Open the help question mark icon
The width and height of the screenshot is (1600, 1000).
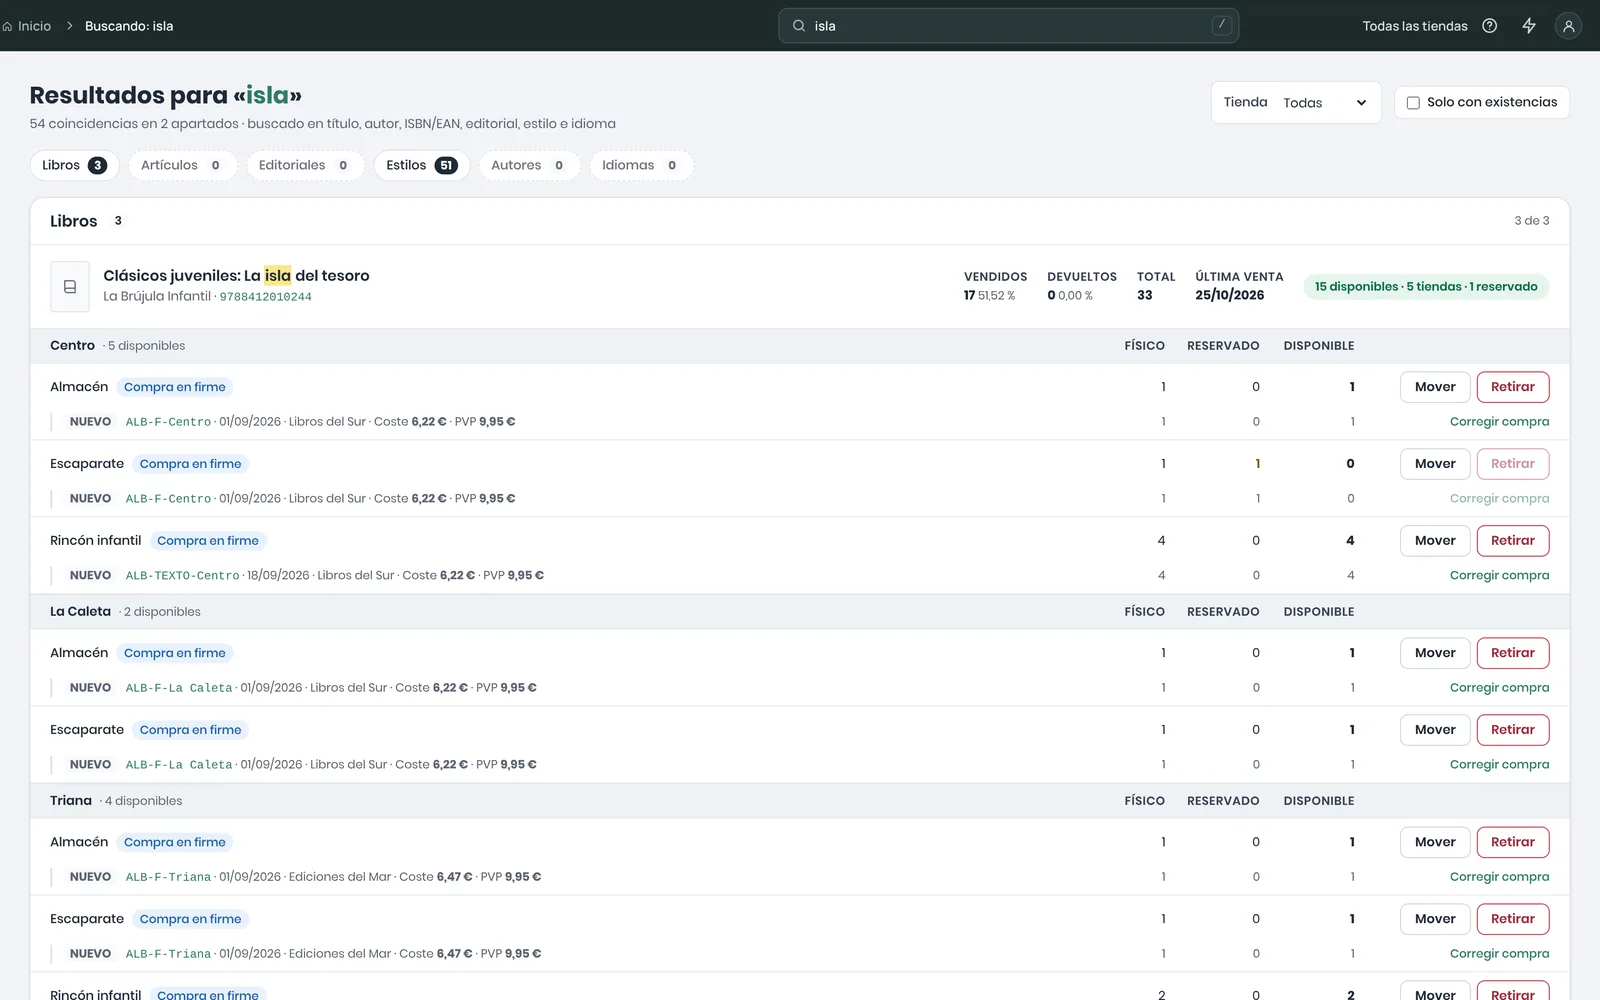[1489, 26]
